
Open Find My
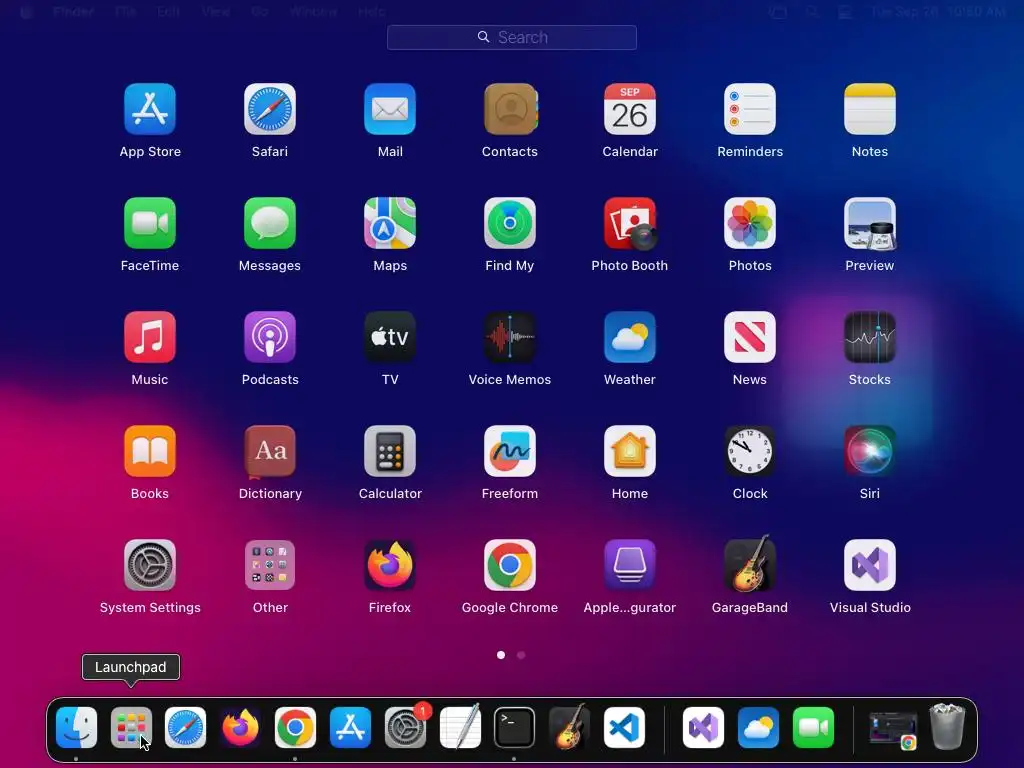coord(510,223)
